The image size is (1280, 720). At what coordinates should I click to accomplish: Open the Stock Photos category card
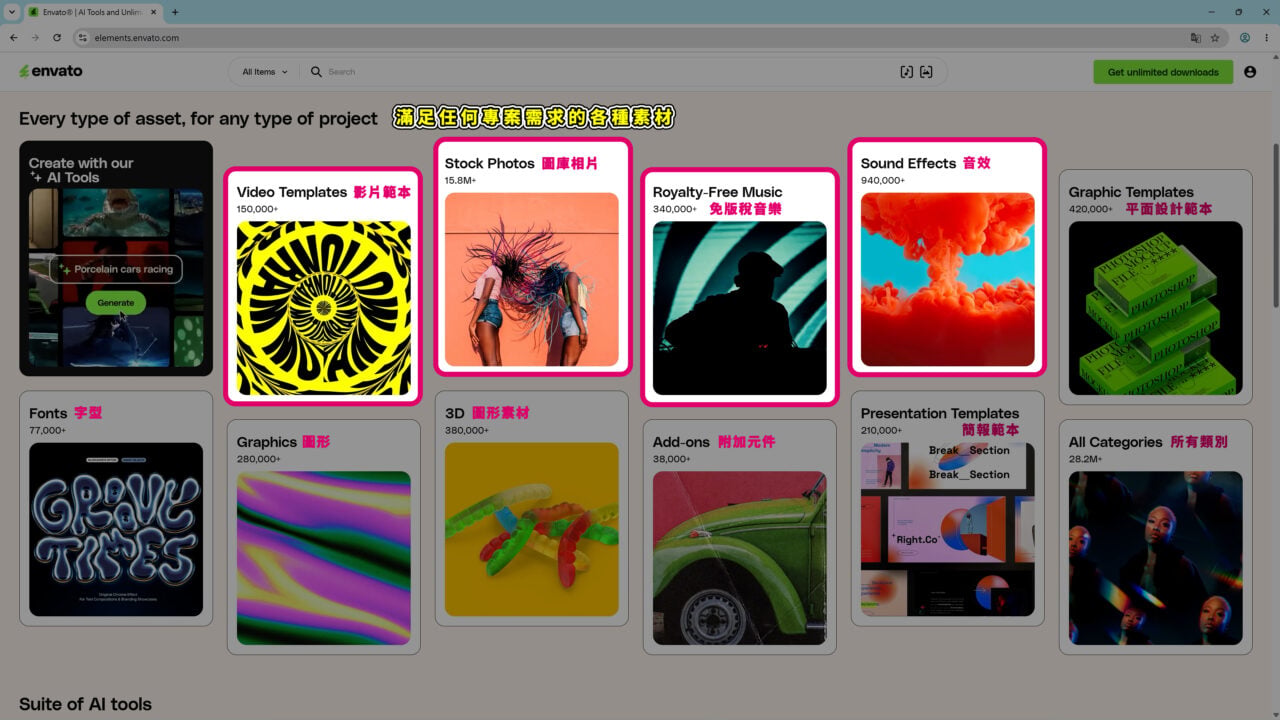(532, 257)
